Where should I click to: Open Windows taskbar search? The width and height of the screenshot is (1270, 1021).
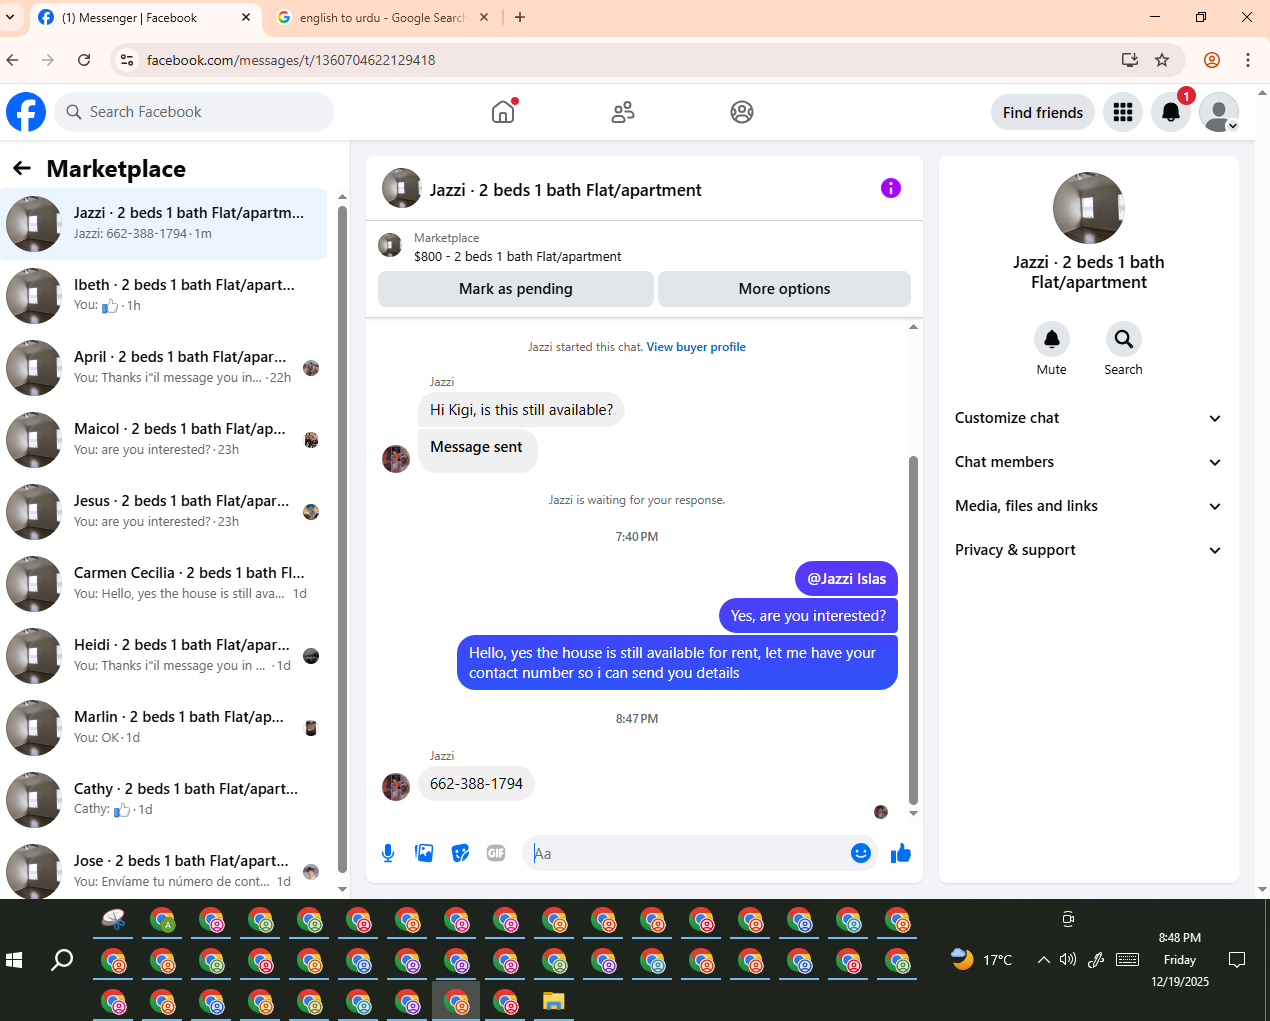[62, 960]
